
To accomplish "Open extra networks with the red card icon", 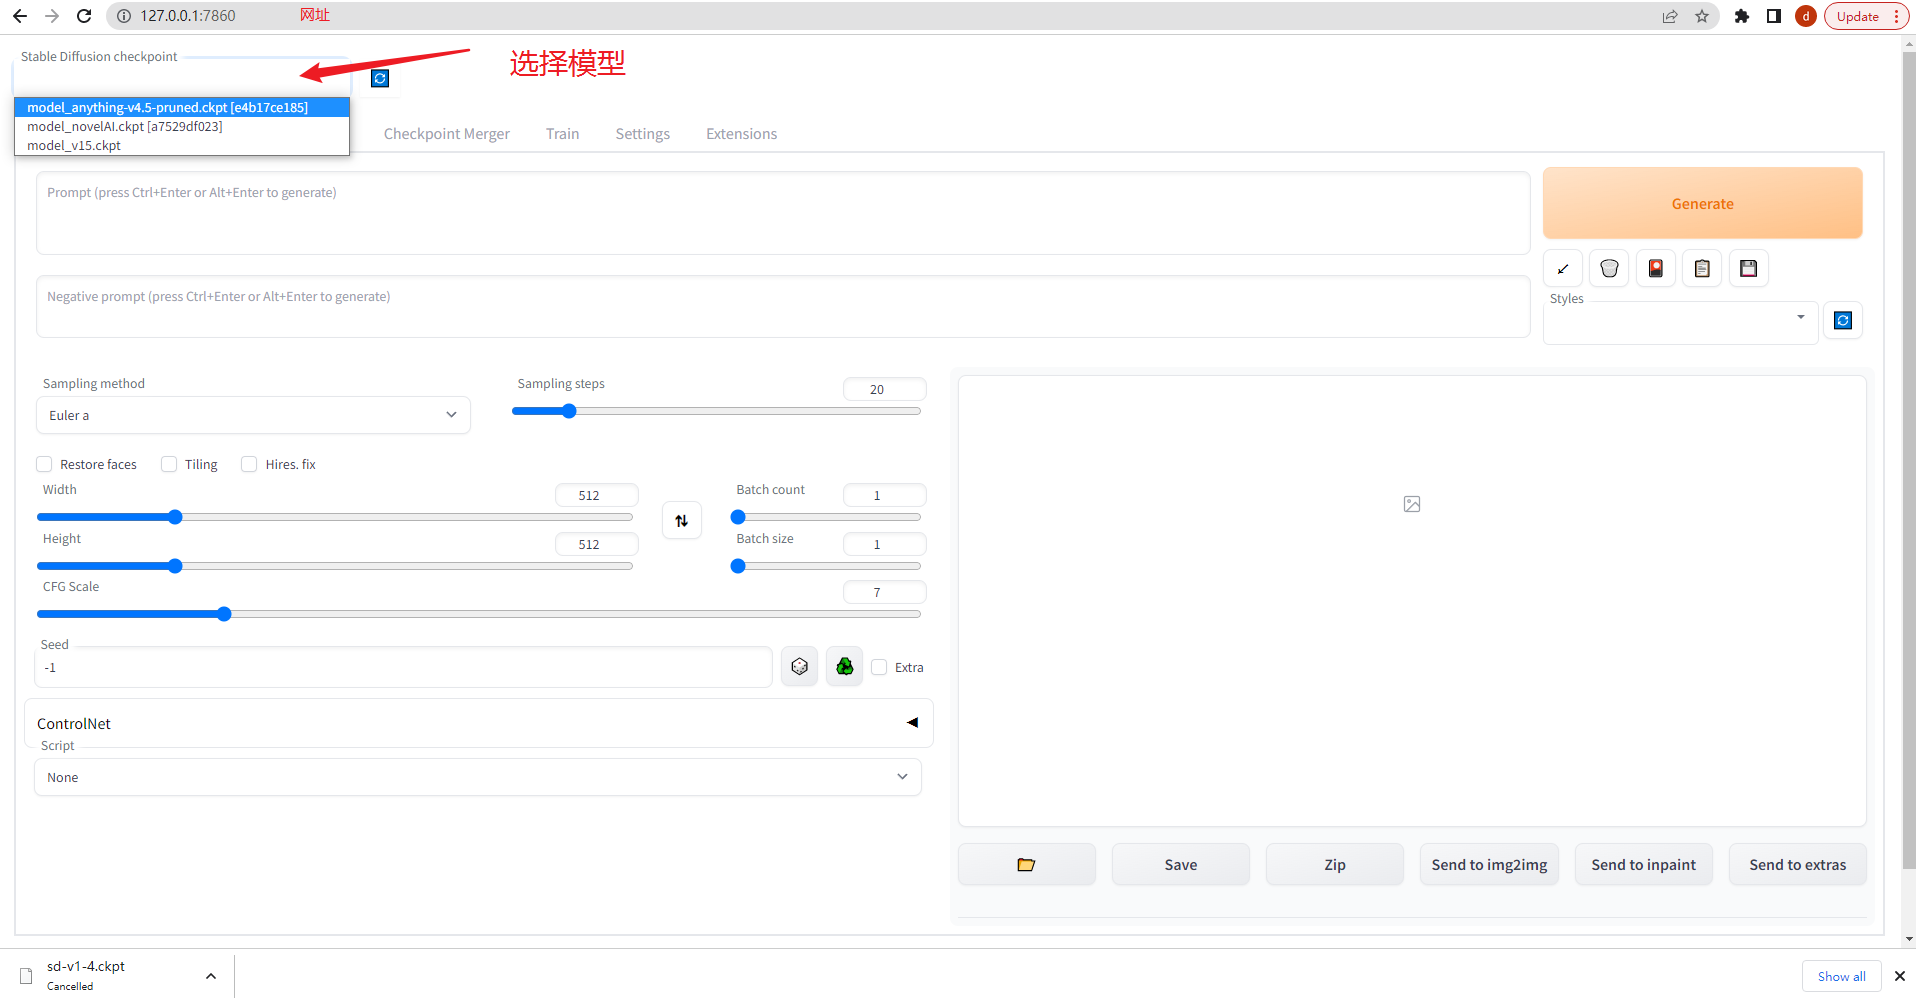I will click(1656, 269).
